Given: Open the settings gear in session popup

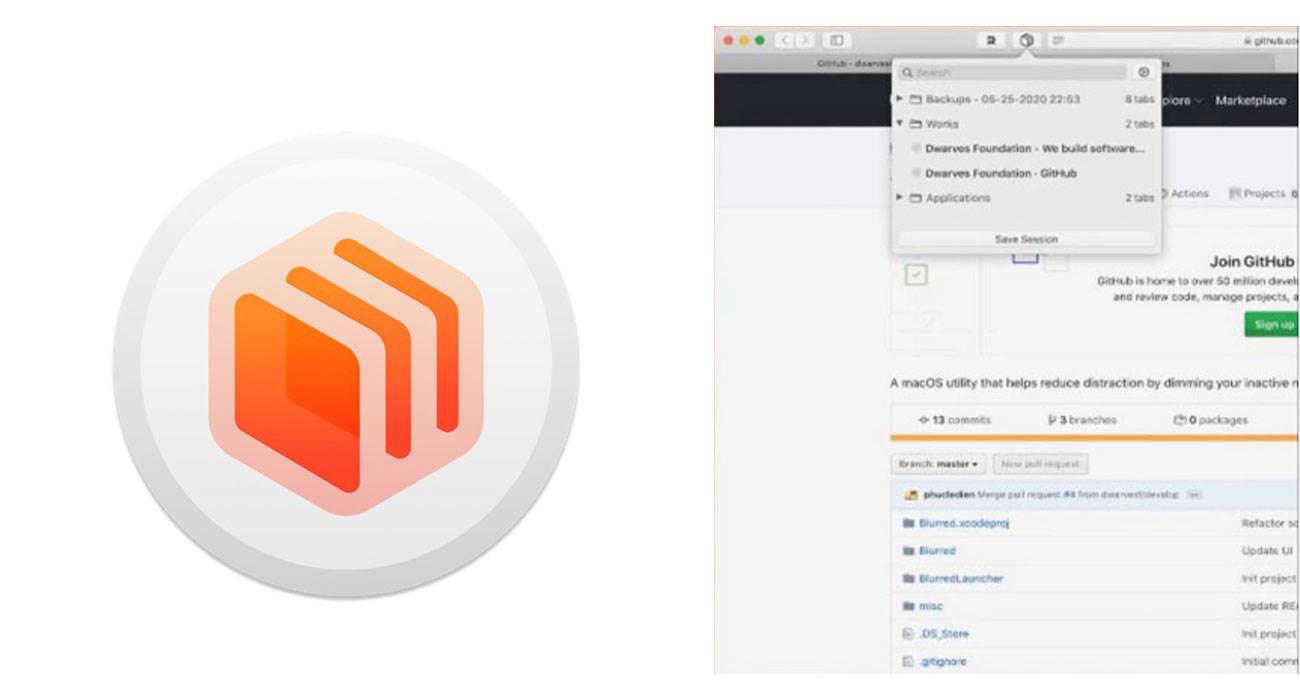Looking at the screenshot, I should click(1144, 73).
